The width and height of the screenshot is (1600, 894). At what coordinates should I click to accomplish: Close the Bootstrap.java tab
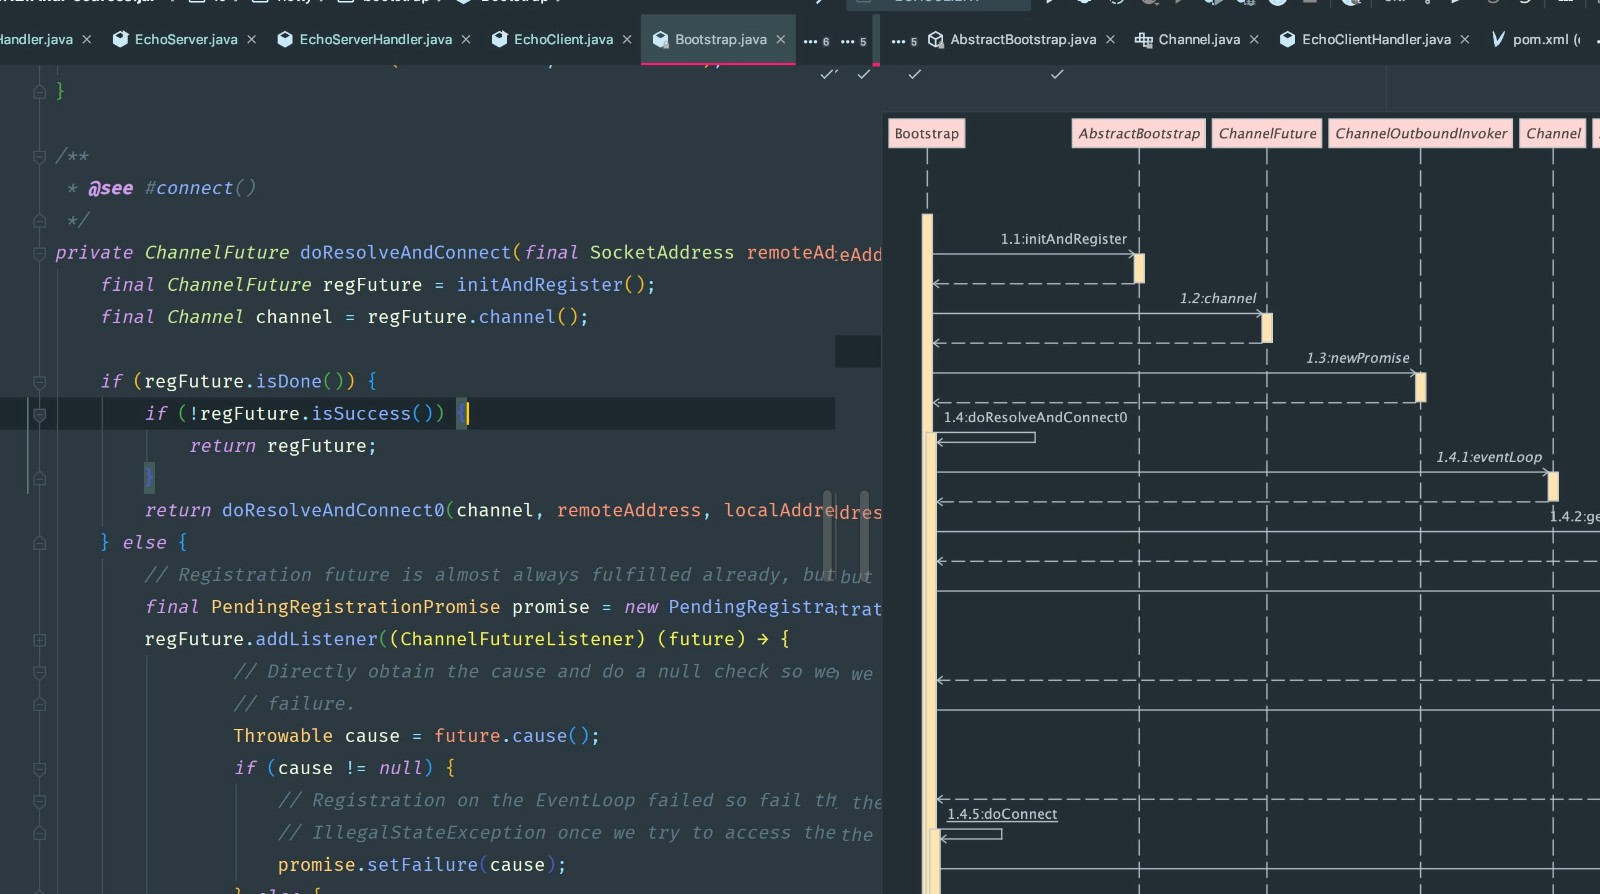click(781, 40)
